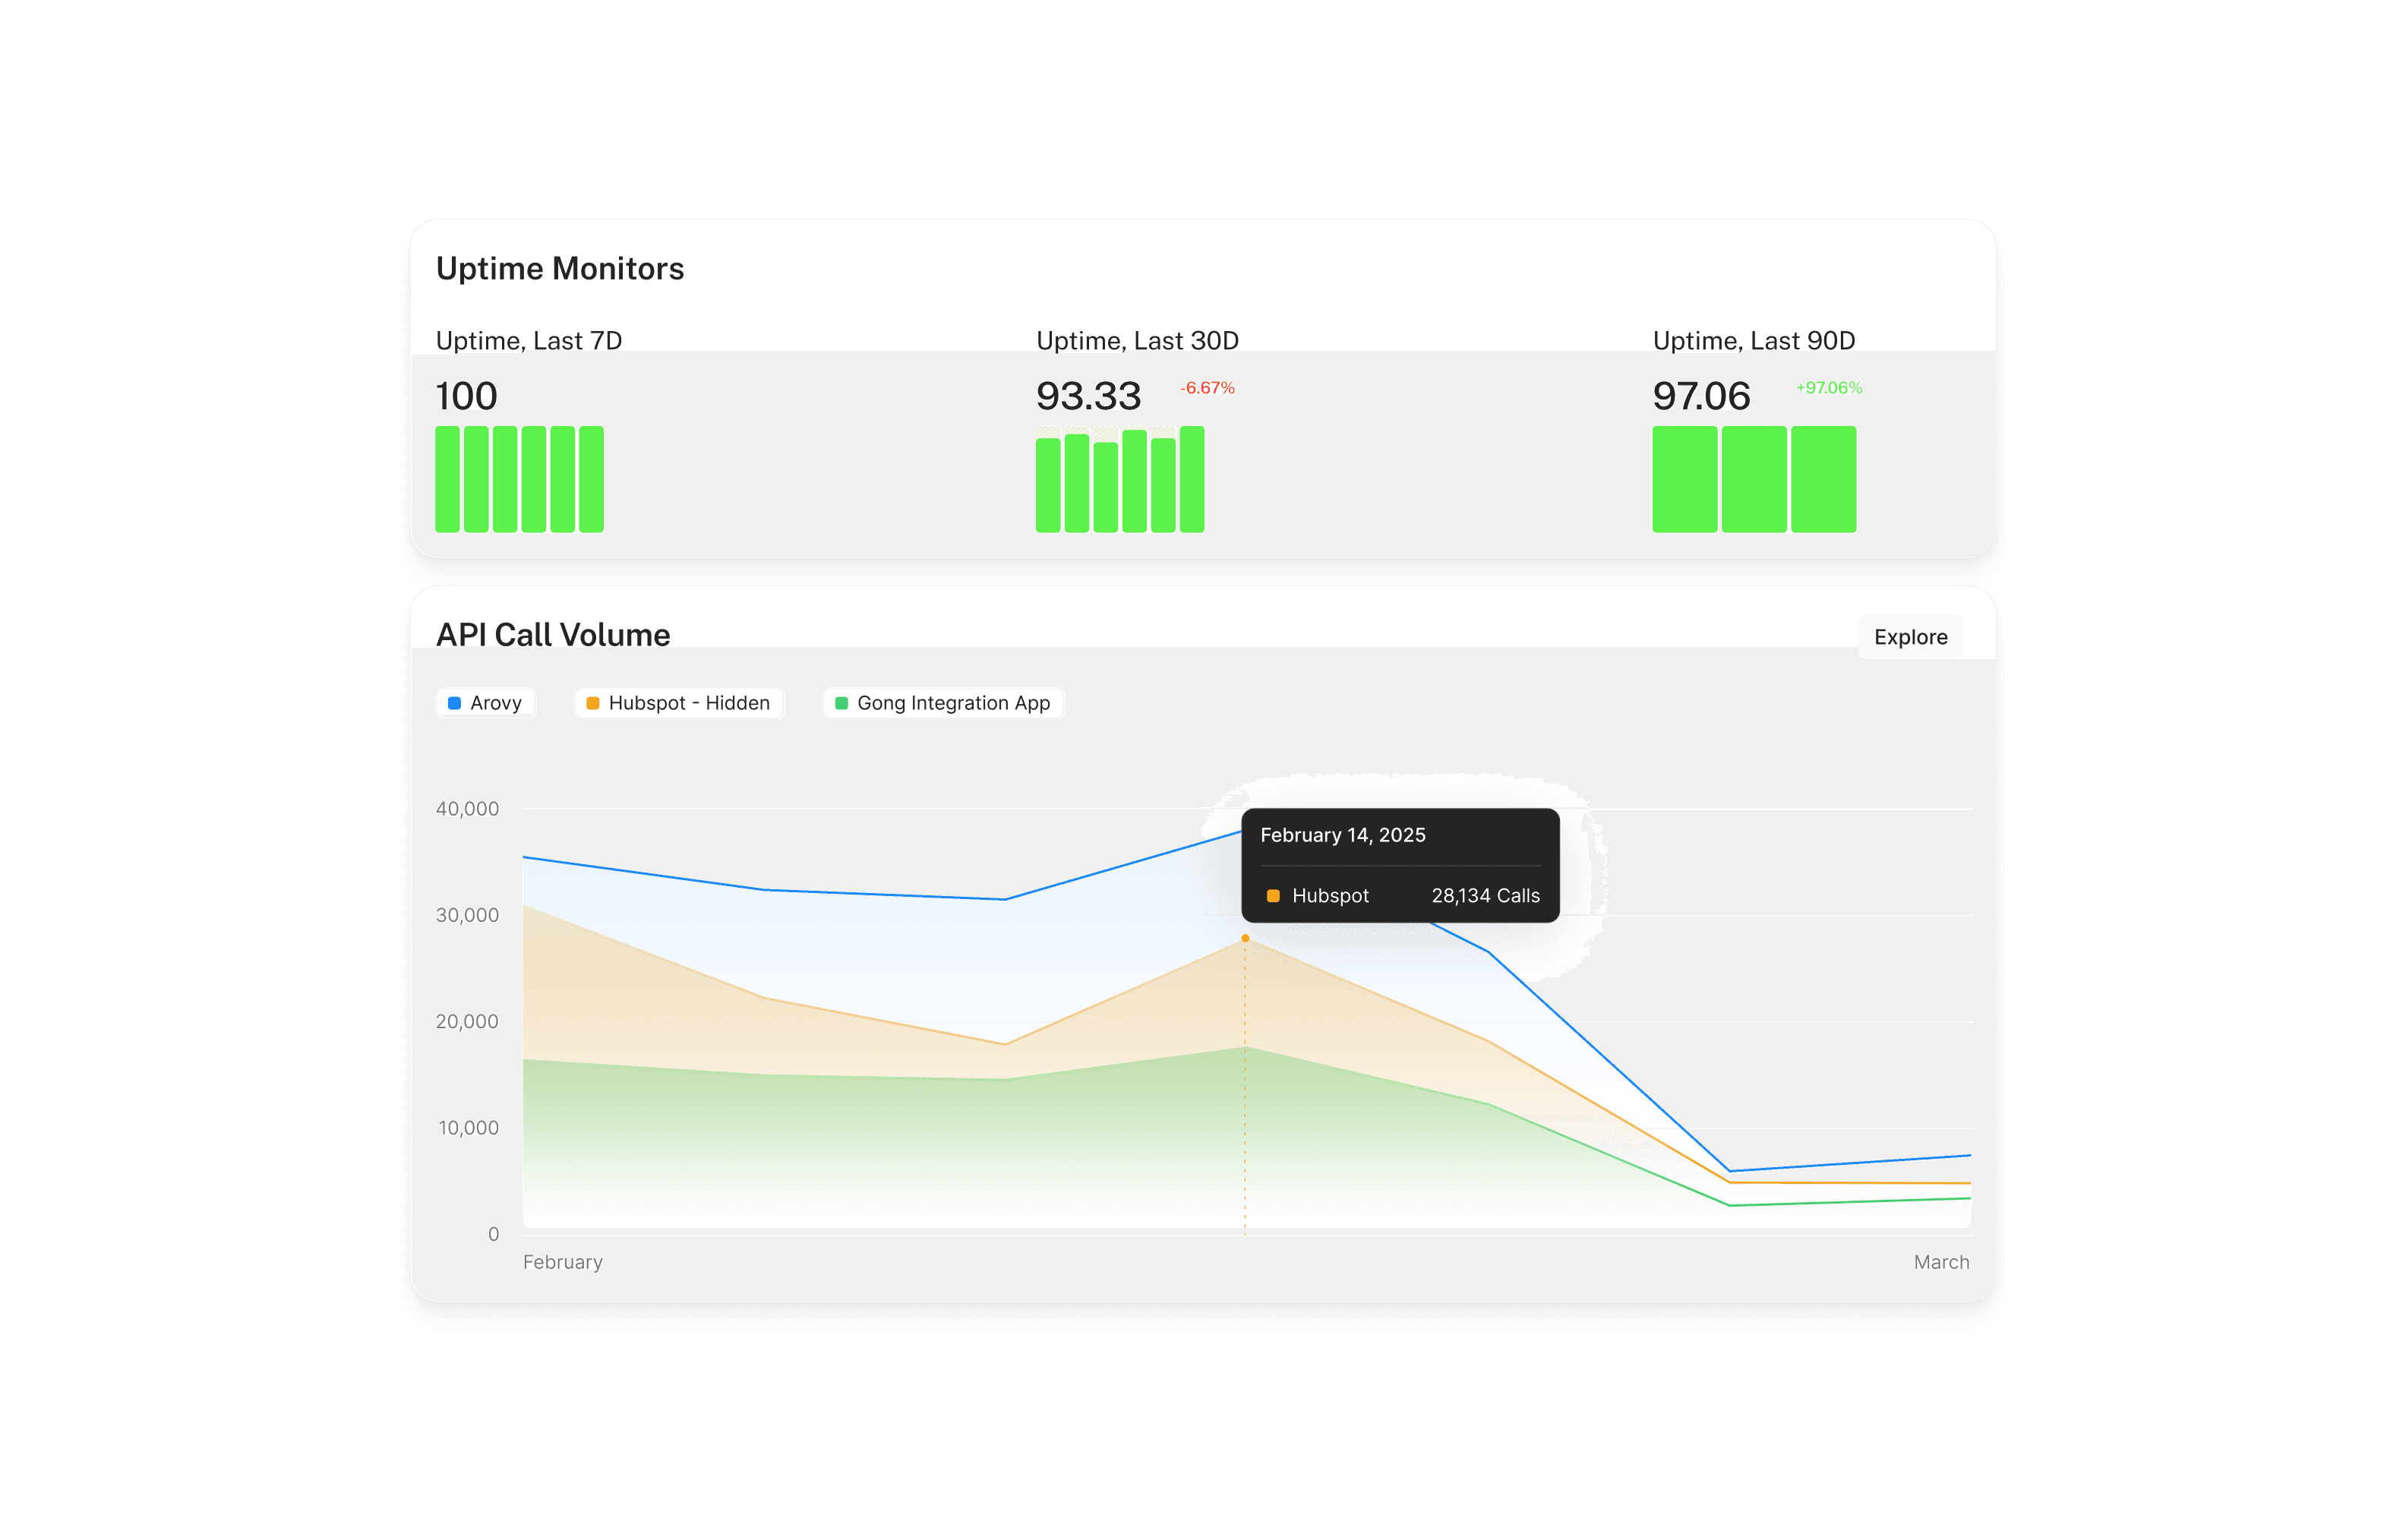2406x1540 pixels.
Task: Click the tallest last bar in the 30D chart
Action: point(1191,479)
